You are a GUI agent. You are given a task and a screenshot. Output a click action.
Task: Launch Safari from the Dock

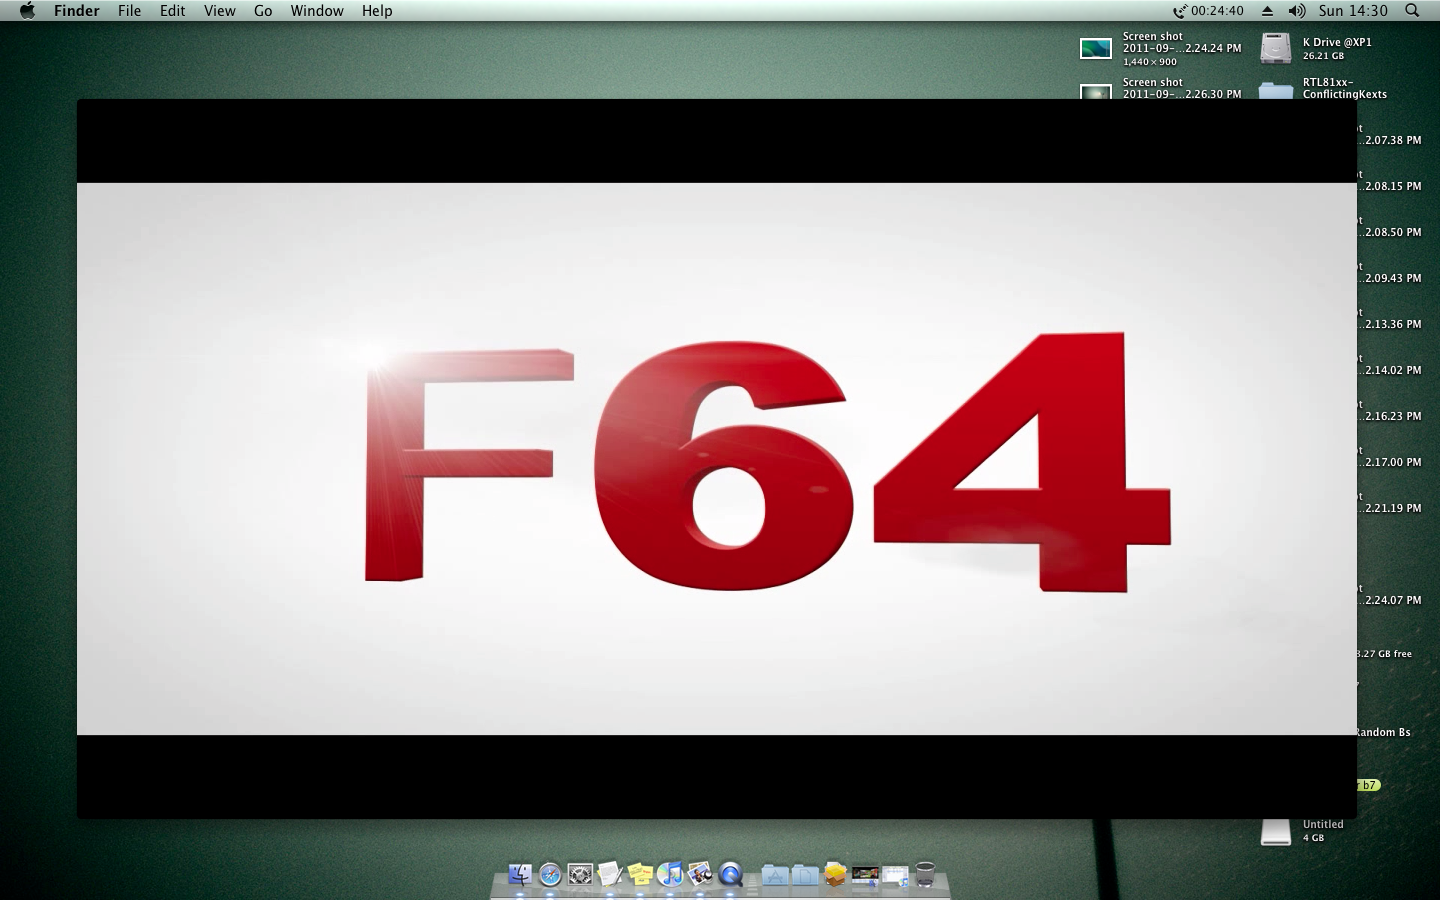click(550, 875)
